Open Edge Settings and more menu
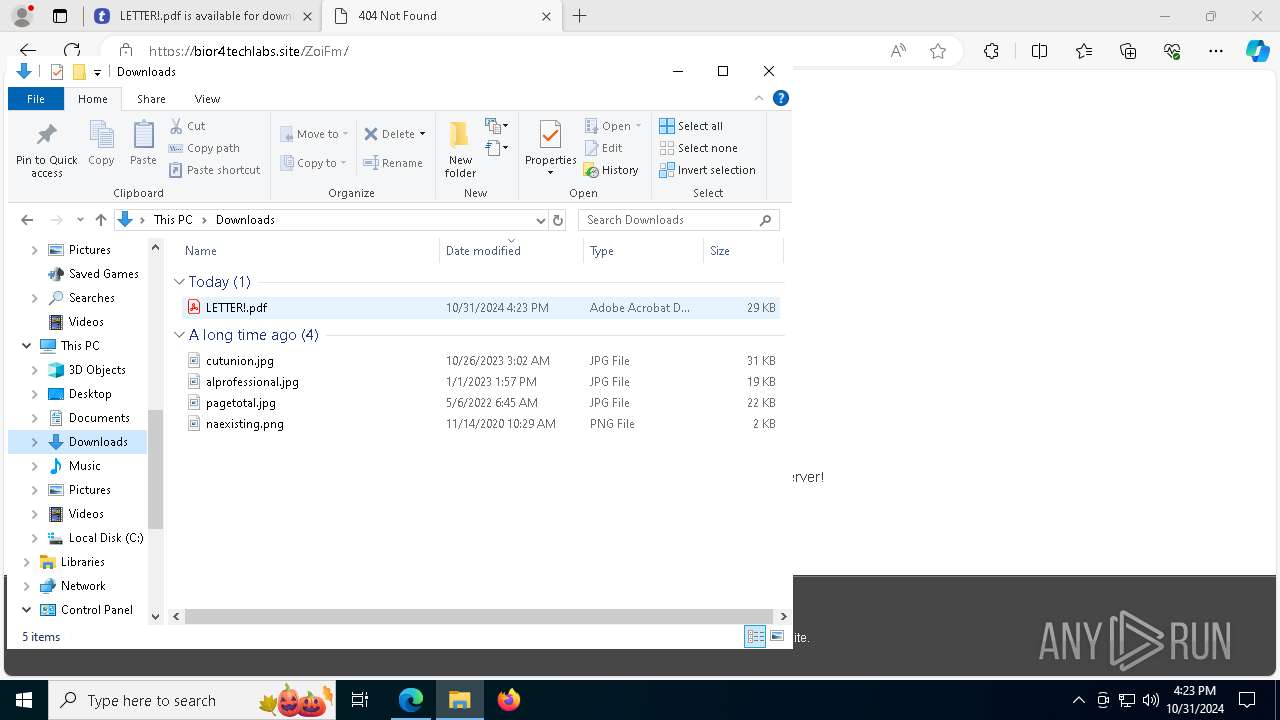Screen dimensions: 1280x720 point(1216,51)
